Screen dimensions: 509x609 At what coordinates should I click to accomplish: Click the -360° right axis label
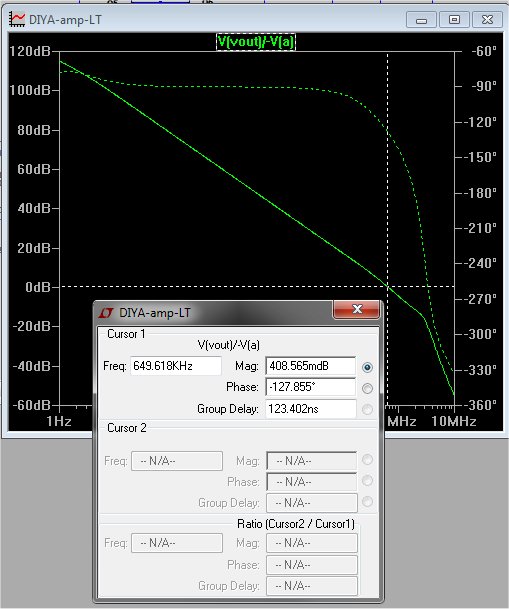(x=480, y=405)
